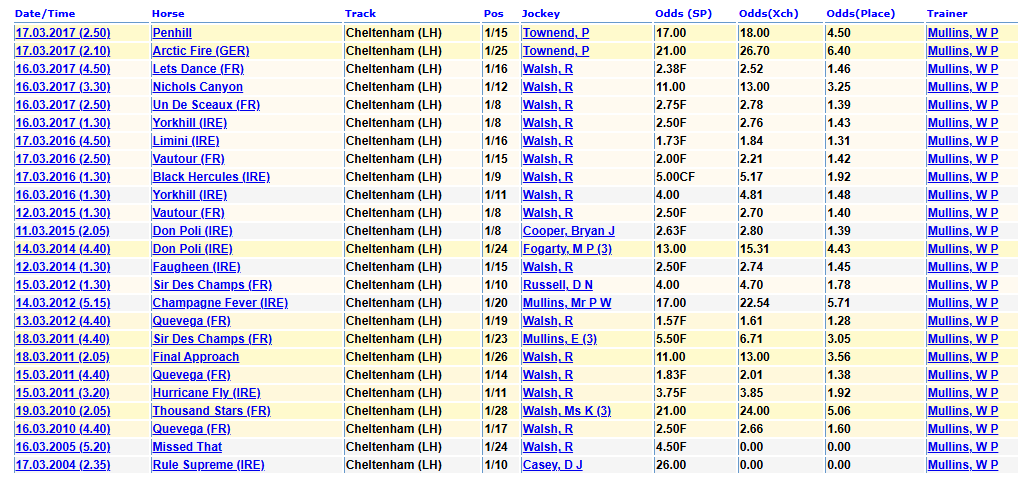The image size is (1018, 492).
Task: Click the Date/Time column header
Action: (45, 14)
